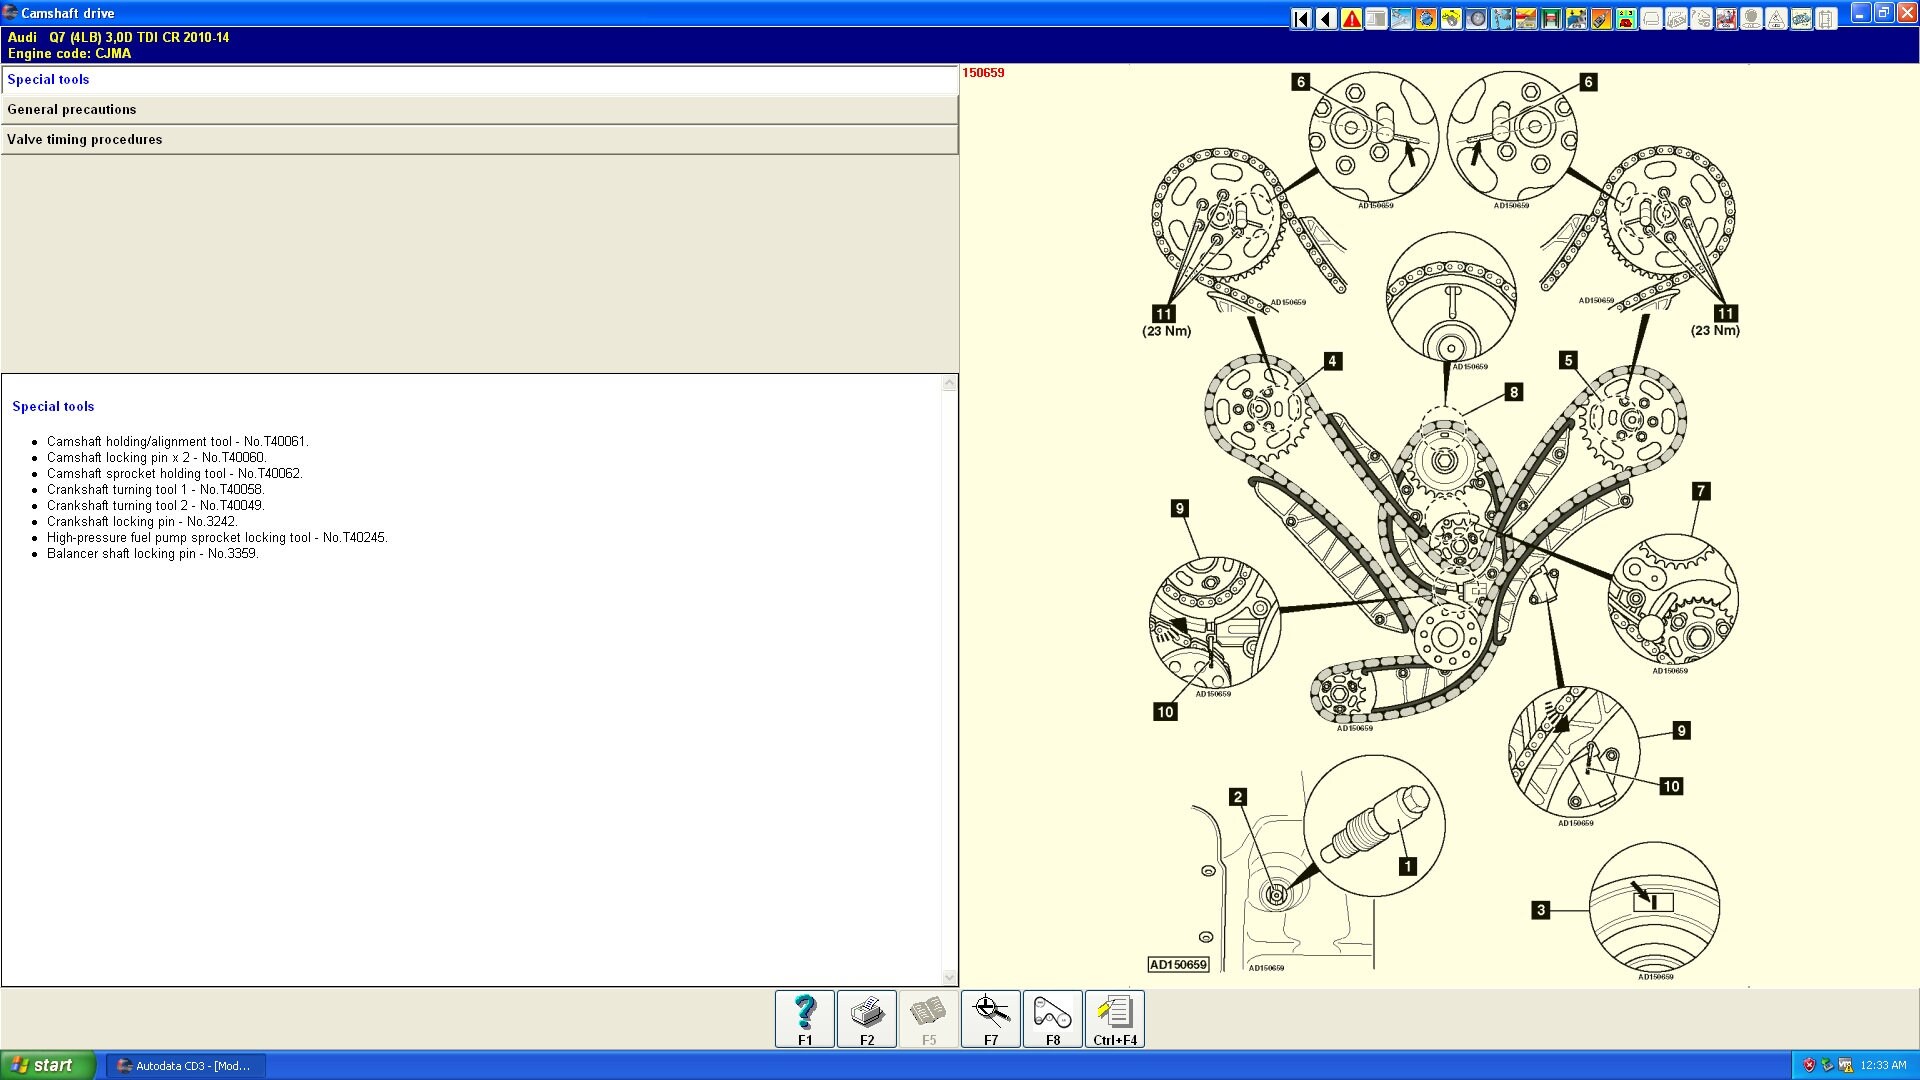Image resolution: width=1920 pixels, height=1080 pixels.
Task: Click the red warning triangle toolbar icon
Action: tap(1351, 17)
